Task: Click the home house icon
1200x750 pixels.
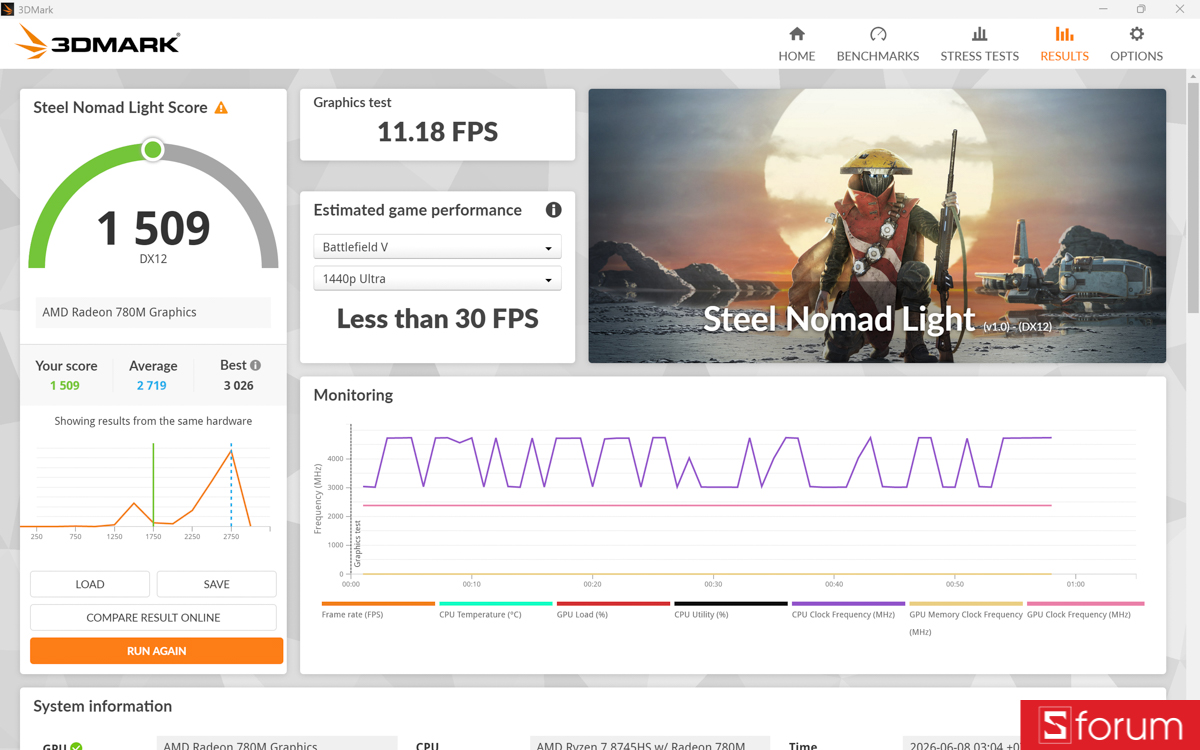Action: click(x=797, y=34)
